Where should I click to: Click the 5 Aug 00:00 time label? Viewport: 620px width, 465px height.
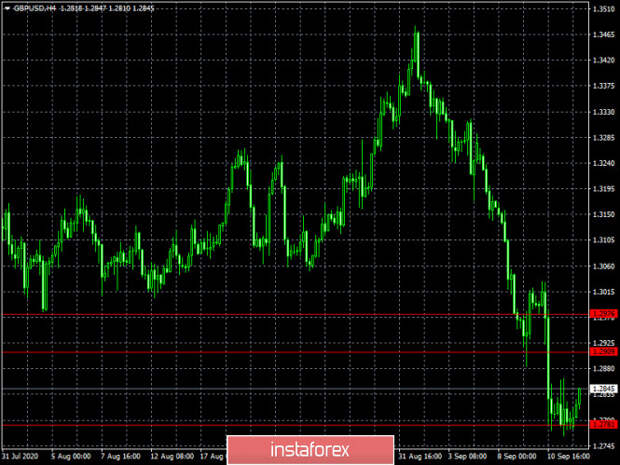[71, 456]
